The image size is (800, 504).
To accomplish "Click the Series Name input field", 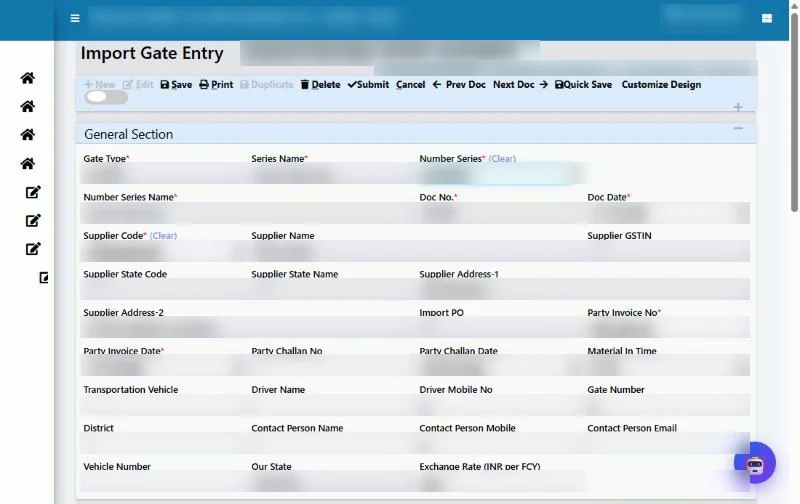I will [332, 174].
